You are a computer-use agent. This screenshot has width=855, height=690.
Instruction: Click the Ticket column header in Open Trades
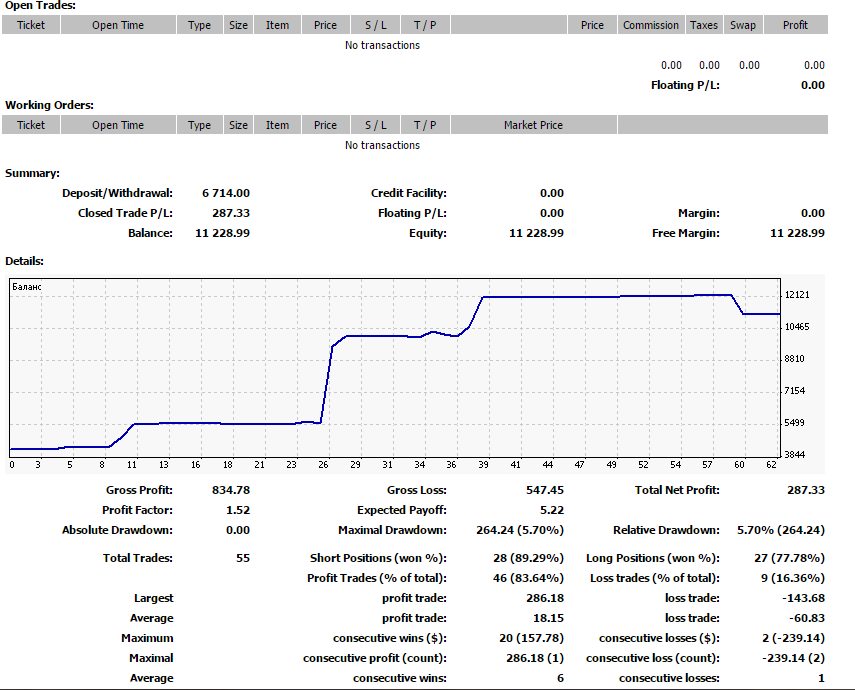coord(31,25)
